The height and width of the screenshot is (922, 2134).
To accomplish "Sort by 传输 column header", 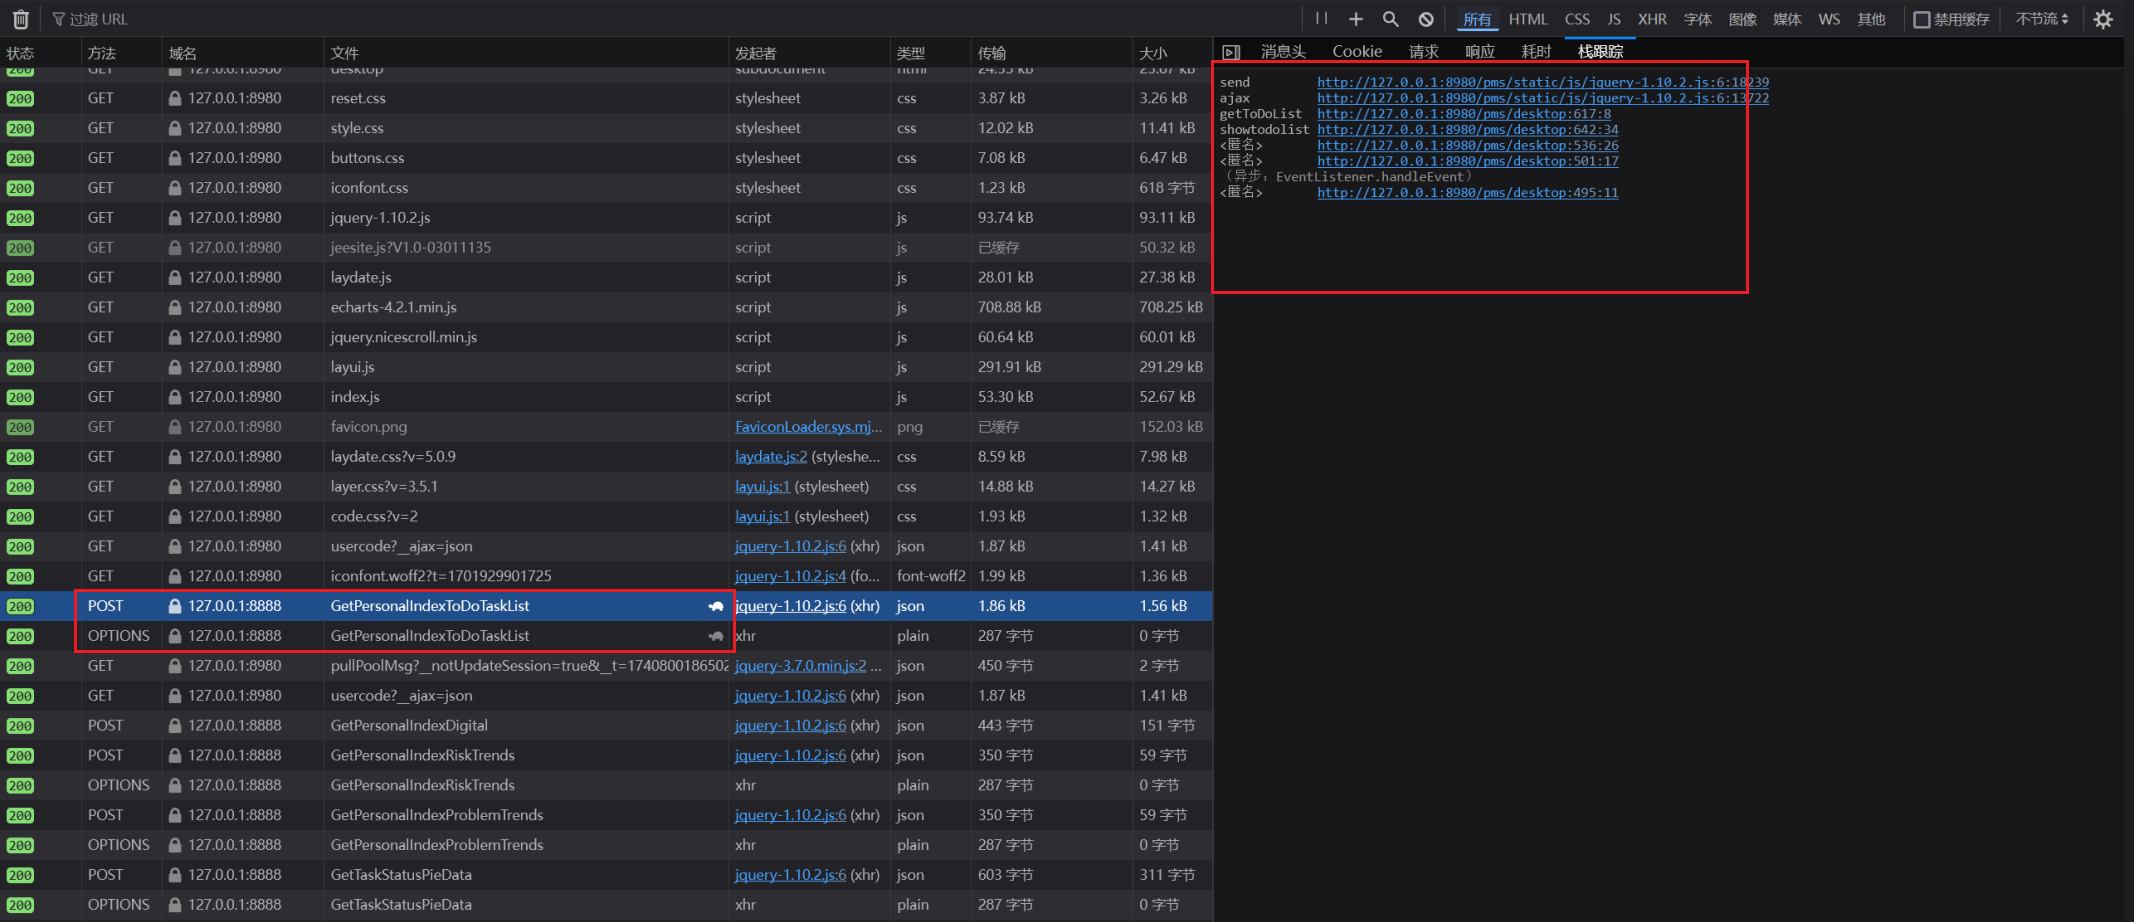I will (1051, 53).
